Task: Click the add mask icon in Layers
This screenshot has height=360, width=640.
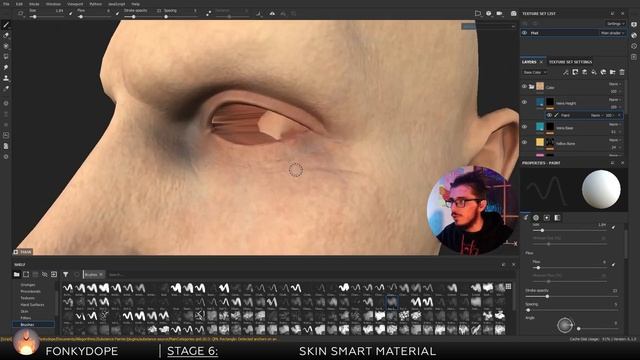Action: (x=575, y=72)
